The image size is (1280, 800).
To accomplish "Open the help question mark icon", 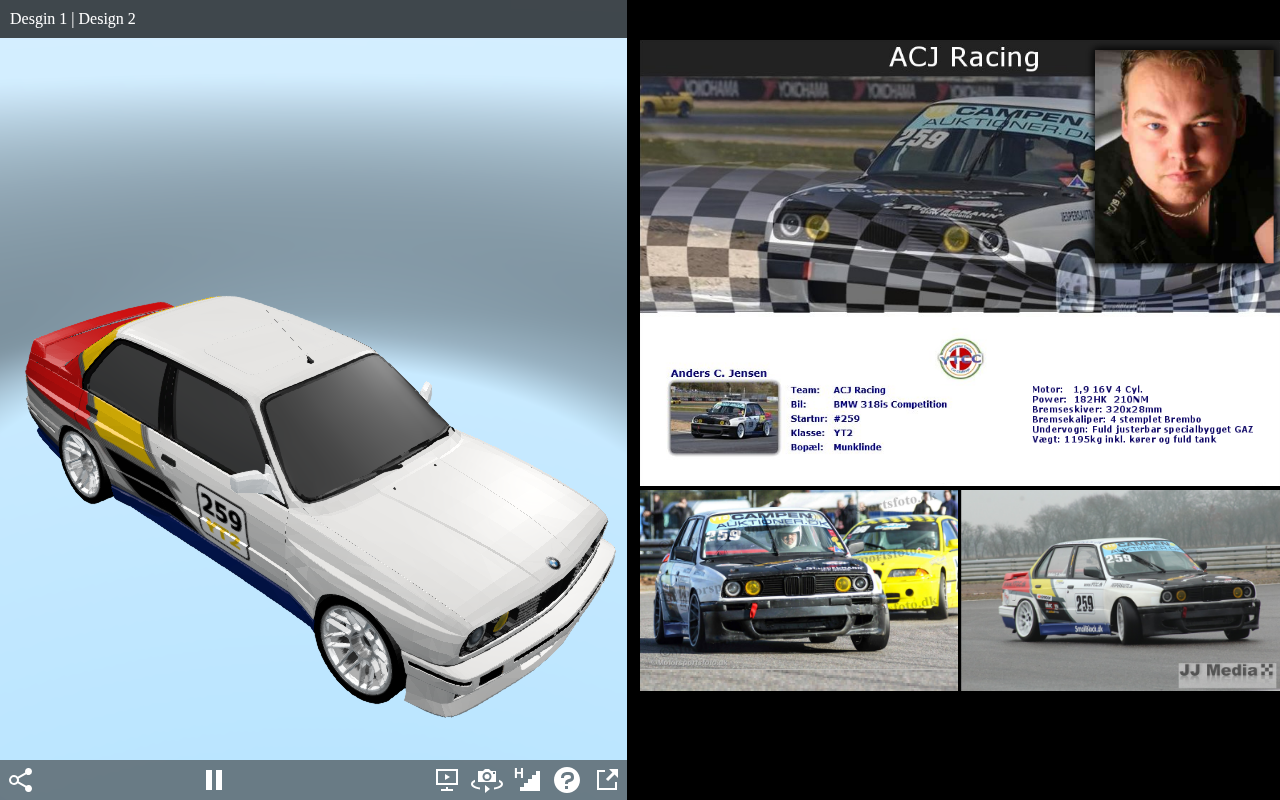I will pyautogui.click(x=567, y=780).
